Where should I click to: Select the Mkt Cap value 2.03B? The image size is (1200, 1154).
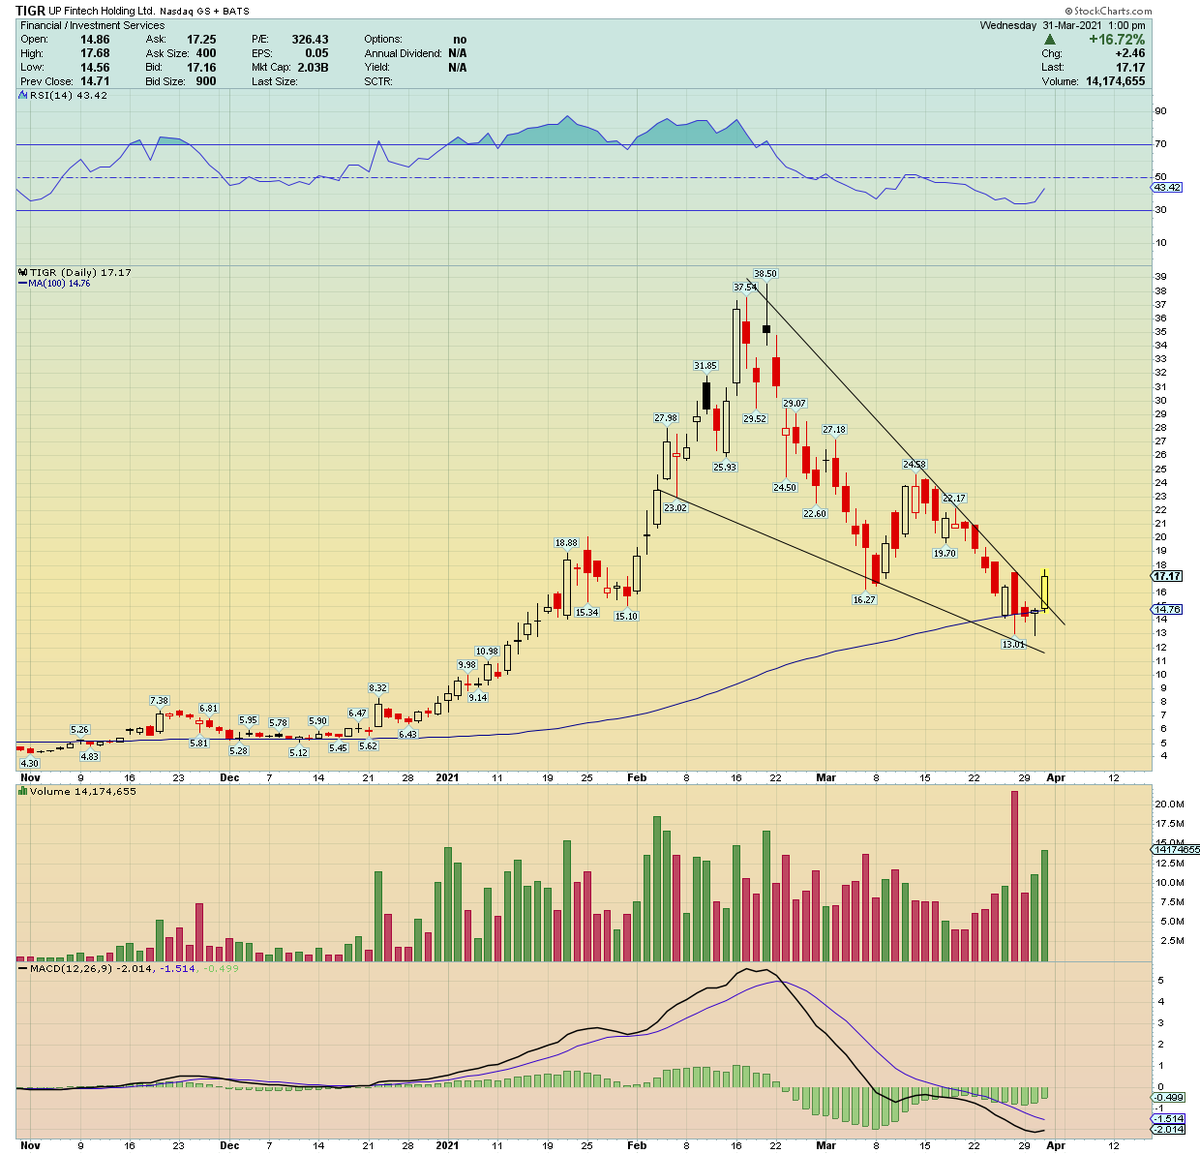click(x=311, y=68)
